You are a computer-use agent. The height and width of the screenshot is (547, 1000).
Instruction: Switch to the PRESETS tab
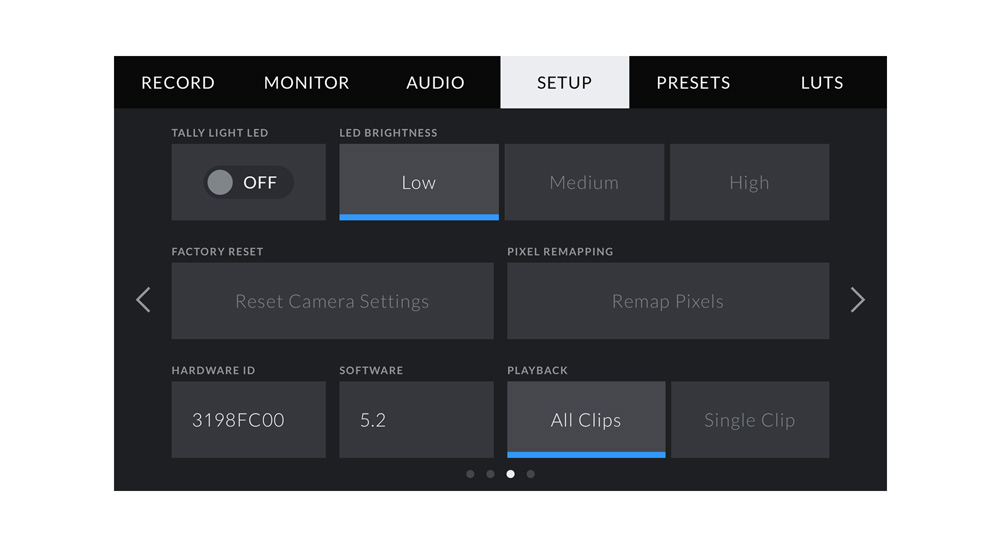tap(693, 83)
